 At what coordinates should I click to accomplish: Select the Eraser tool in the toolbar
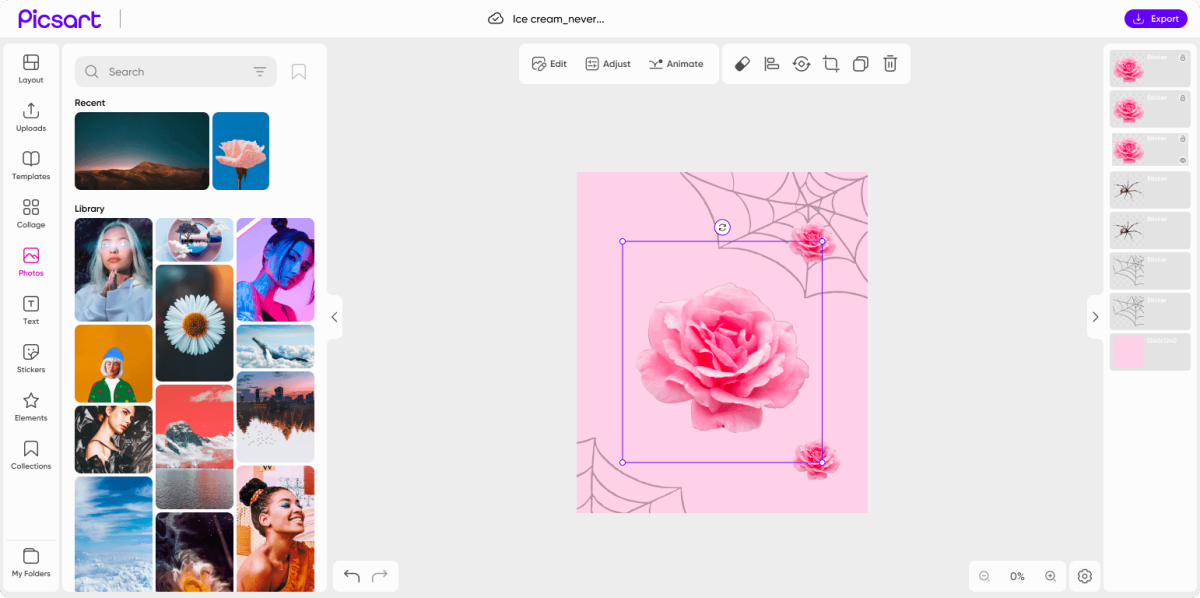point(740,63)
